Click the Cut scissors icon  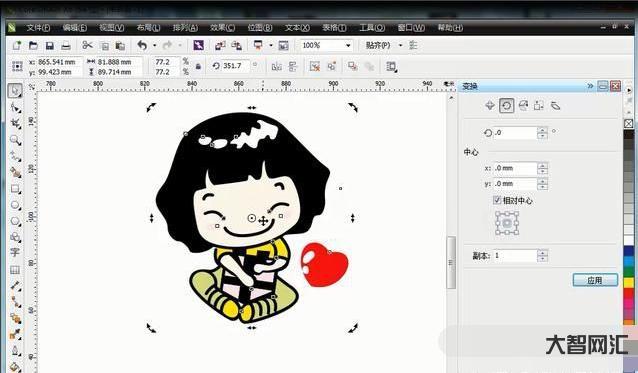pos(87,45)
